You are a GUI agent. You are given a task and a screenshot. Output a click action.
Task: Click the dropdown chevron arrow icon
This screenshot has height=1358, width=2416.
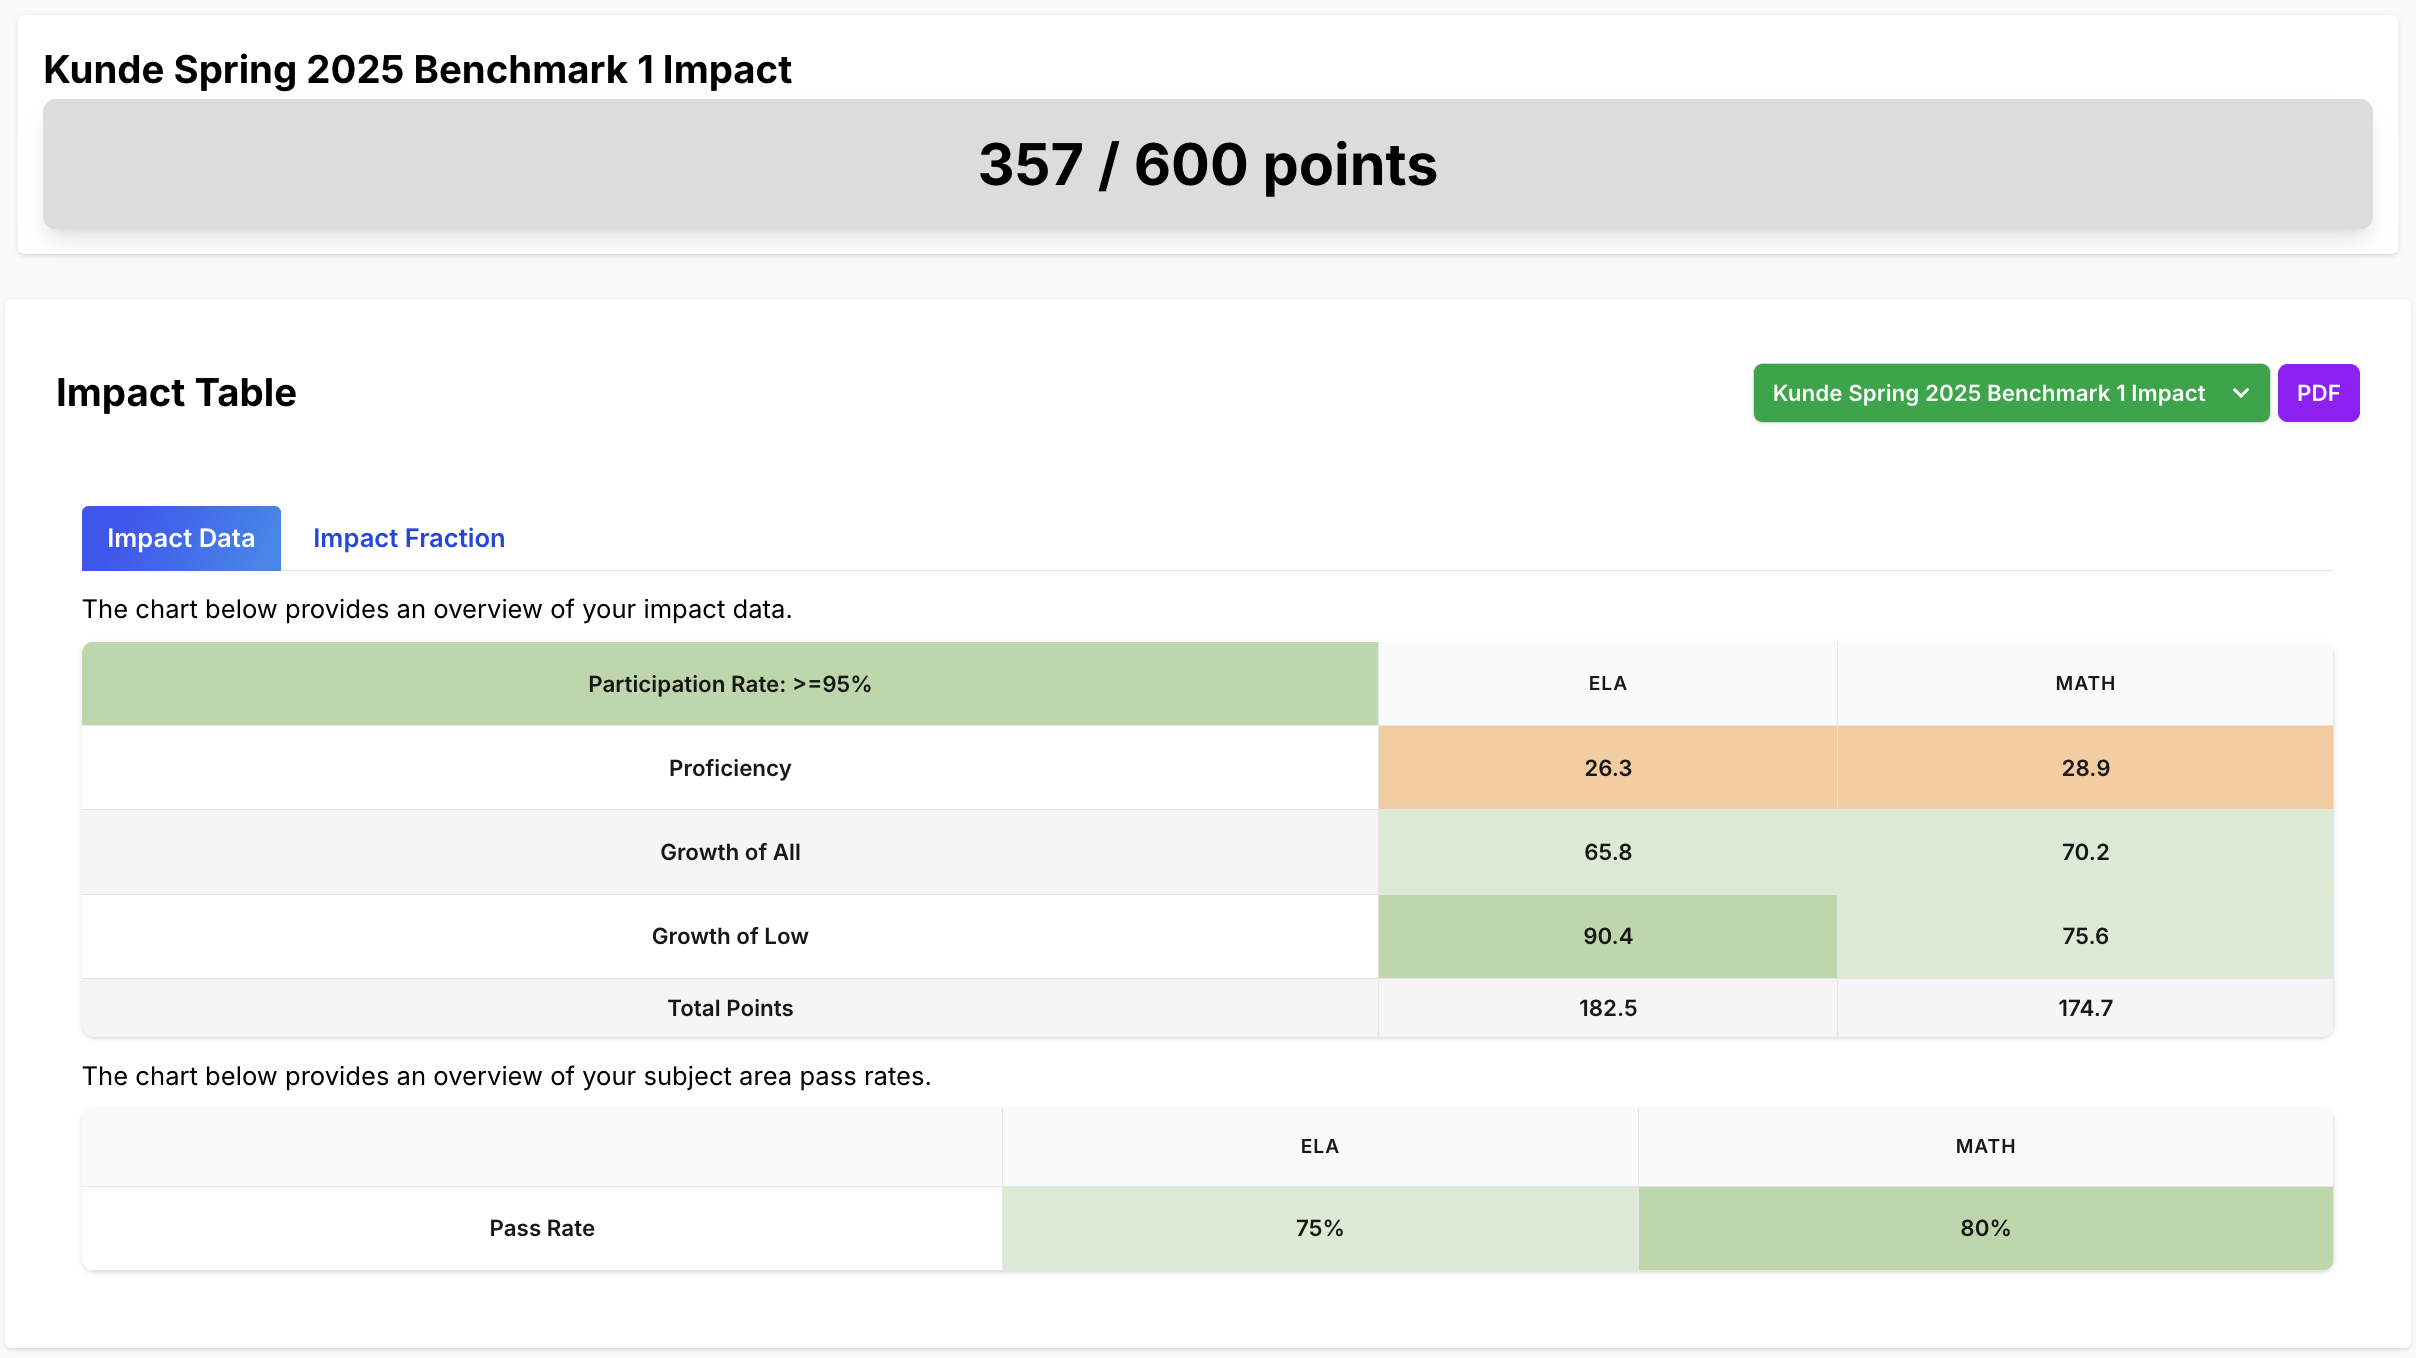pos(2241,393)
